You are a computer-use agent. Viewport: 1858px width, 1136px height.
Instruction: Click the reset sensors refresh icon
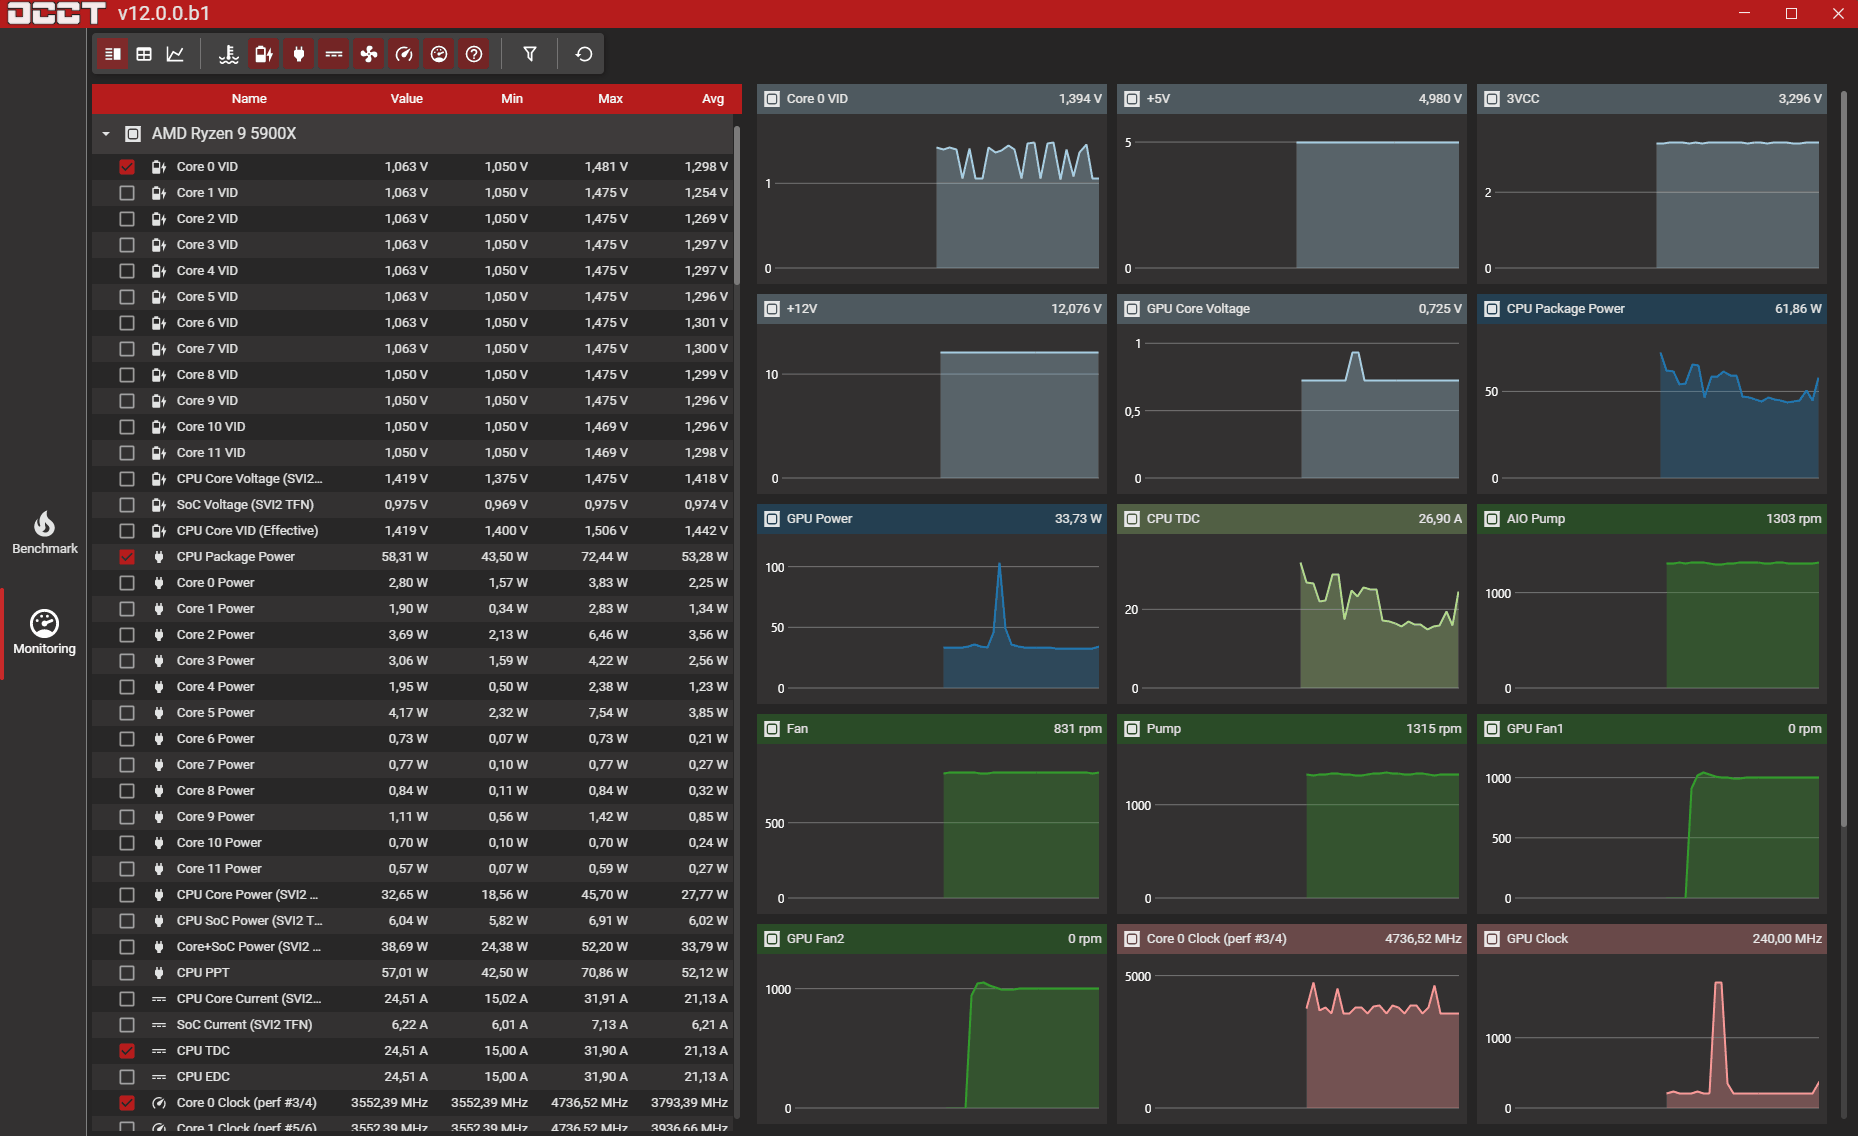coord(583,54)
